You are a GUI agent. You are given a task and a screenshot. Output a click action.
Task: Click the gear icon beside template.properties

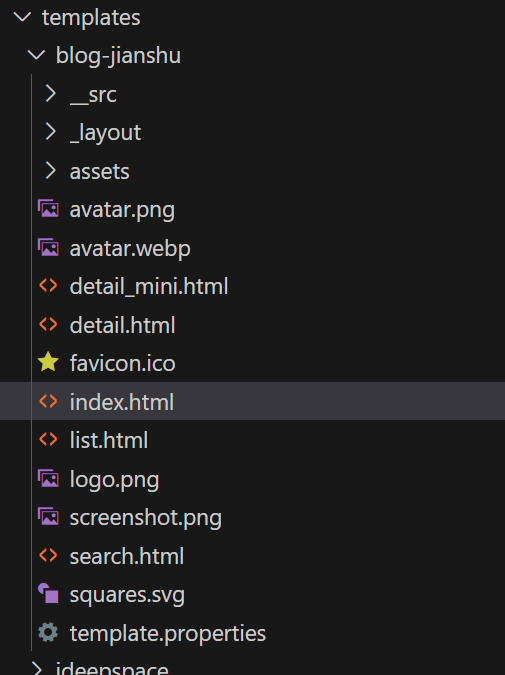[x=48, y=632]
